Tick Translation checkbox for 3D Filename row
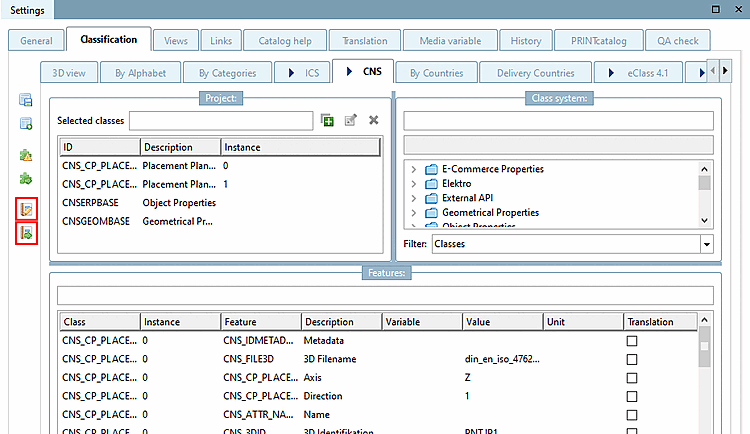 pos(632,359)
